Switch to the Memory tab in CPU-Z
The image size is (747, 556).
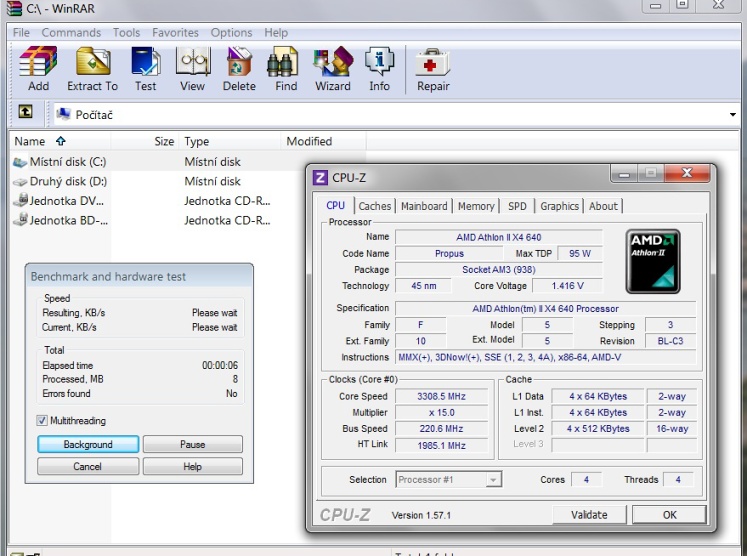tap(476, 206)
